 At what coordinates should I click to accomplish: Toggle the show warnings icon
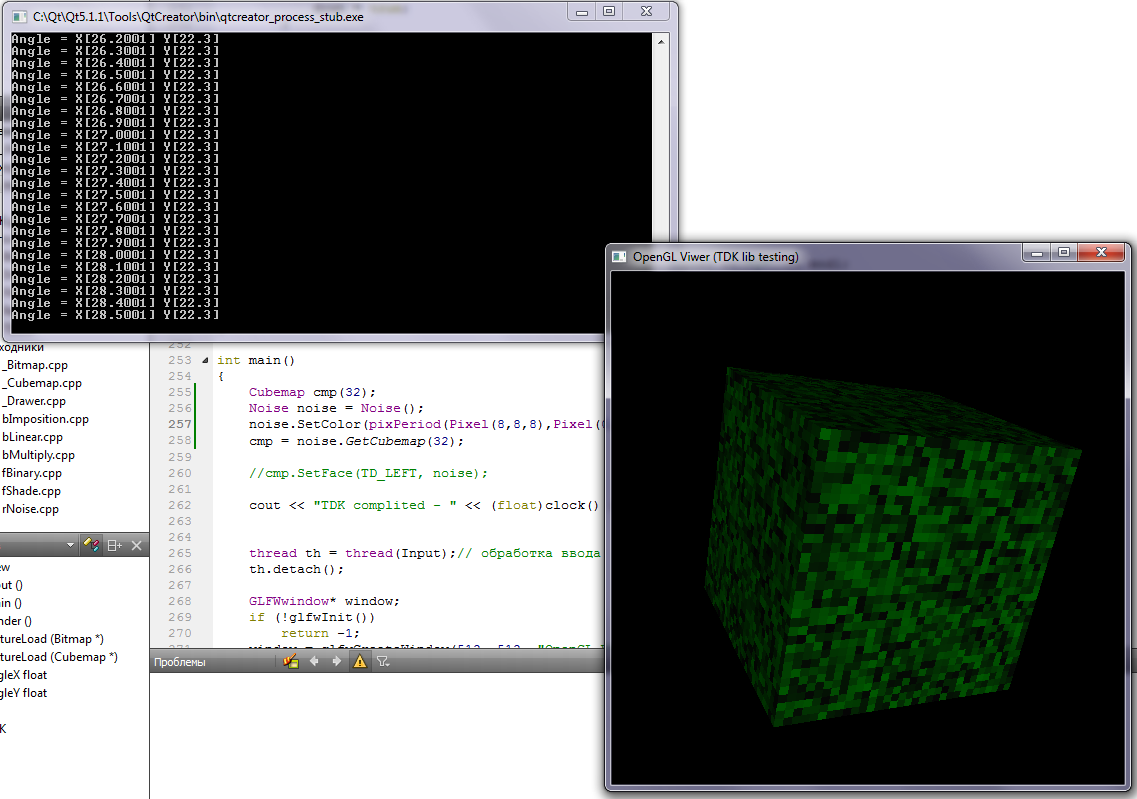pos(360,661)
